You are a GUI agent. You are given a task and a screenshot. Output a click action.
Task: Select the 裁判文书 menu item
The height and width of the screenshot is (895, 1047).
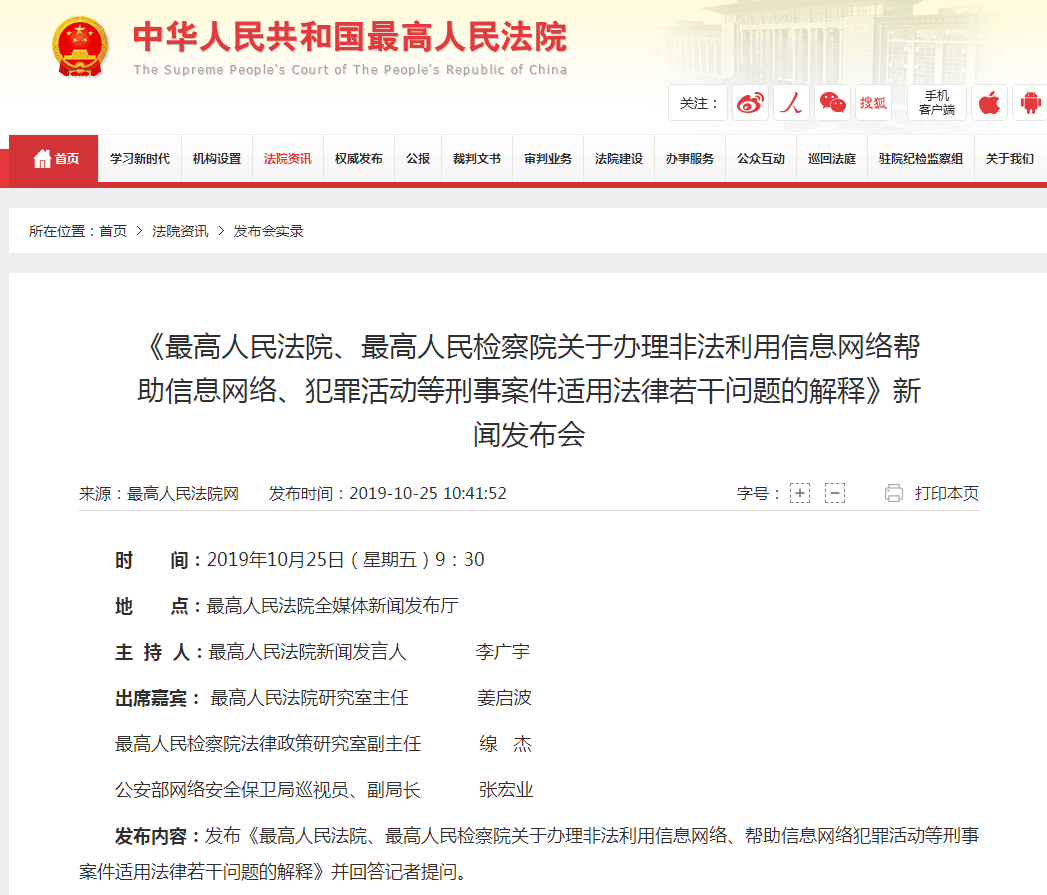click(x=476, y=159)
